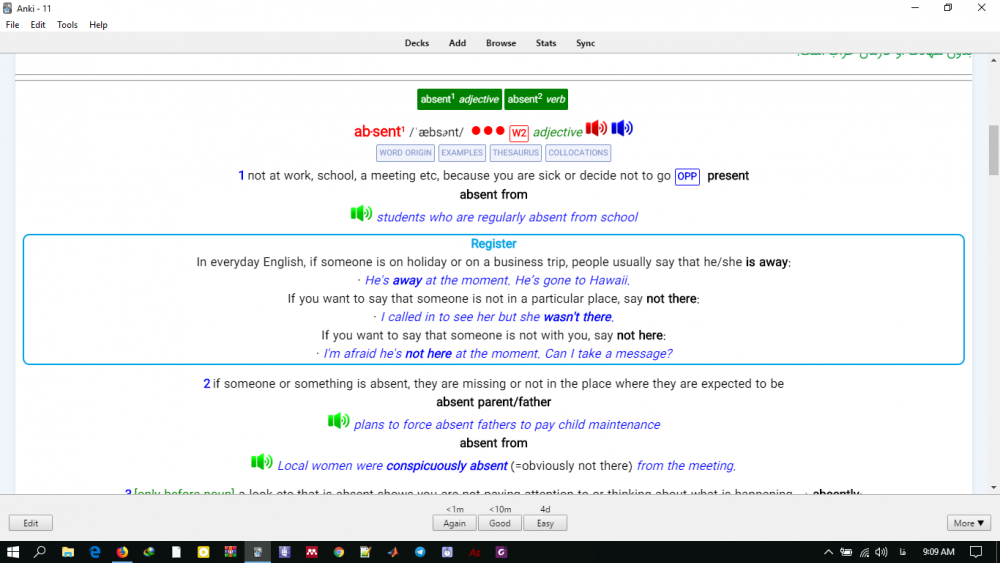The image size is (1000, 563).
Task: Launch Microsoft Edge from the taskbar
Action: (95, 552)
